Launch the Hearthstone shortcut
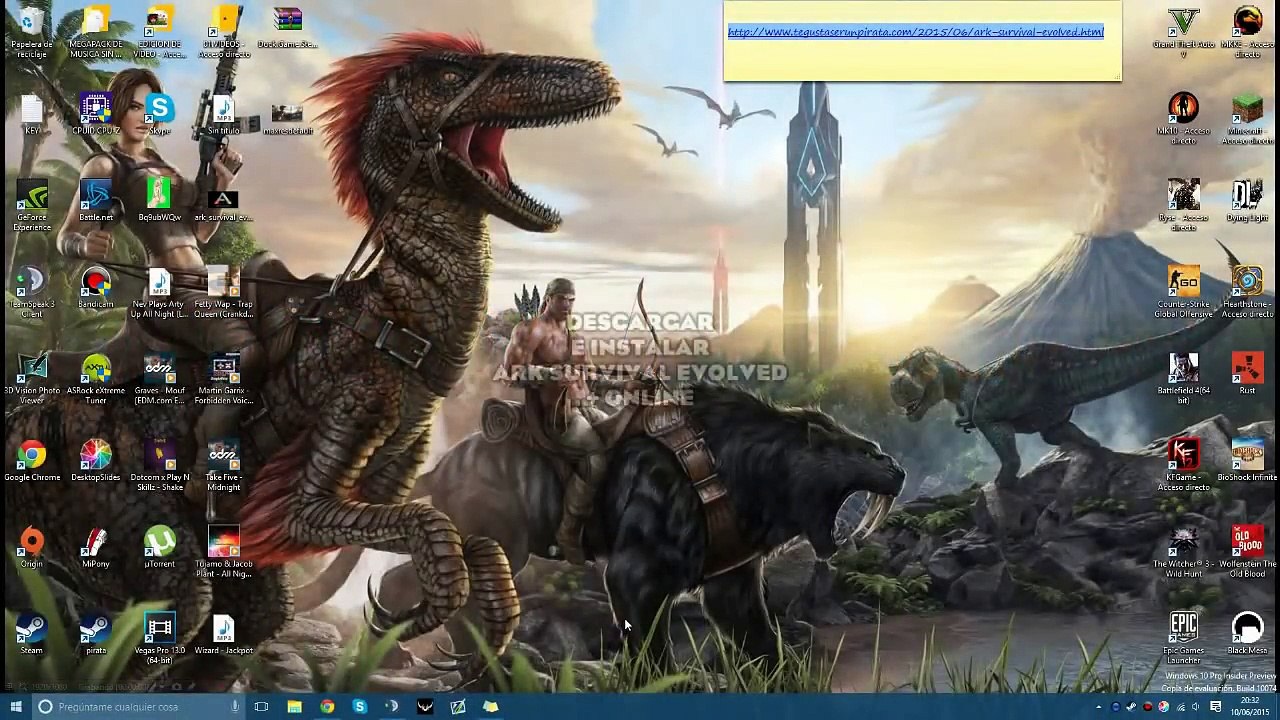Image resolution: width=1280 pixels, height=720 pixels. pyautogui.click(x=1247, y=293)
